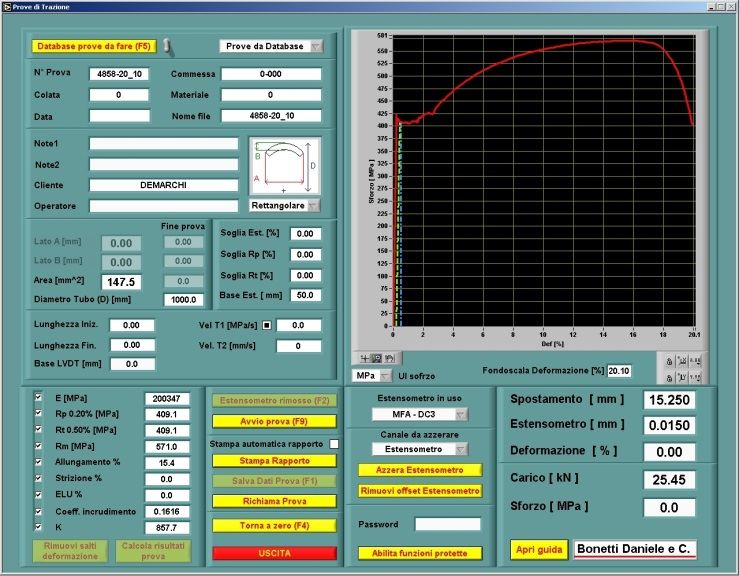This screenshot has width=739, height=576.
Task: Click the Avvio prova (F9) button
Action: coord(274,421)
